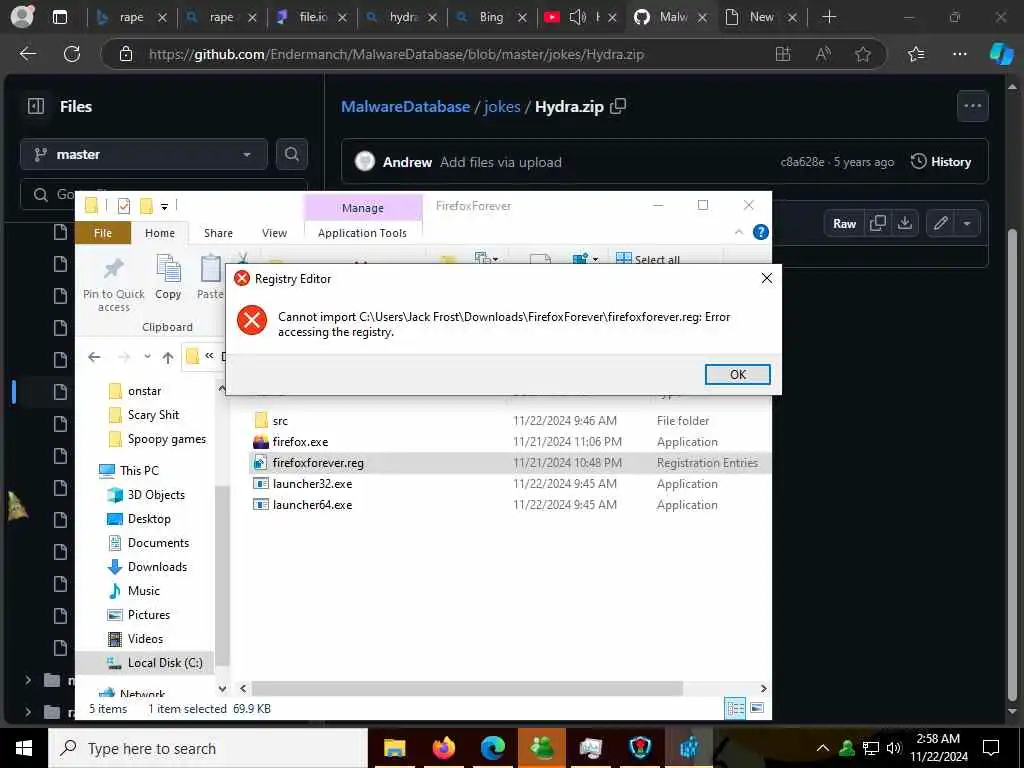Open the Copilot icon in Edge
The width and height of the screenshot is (1024, 768).
(x=1001, y=54)
